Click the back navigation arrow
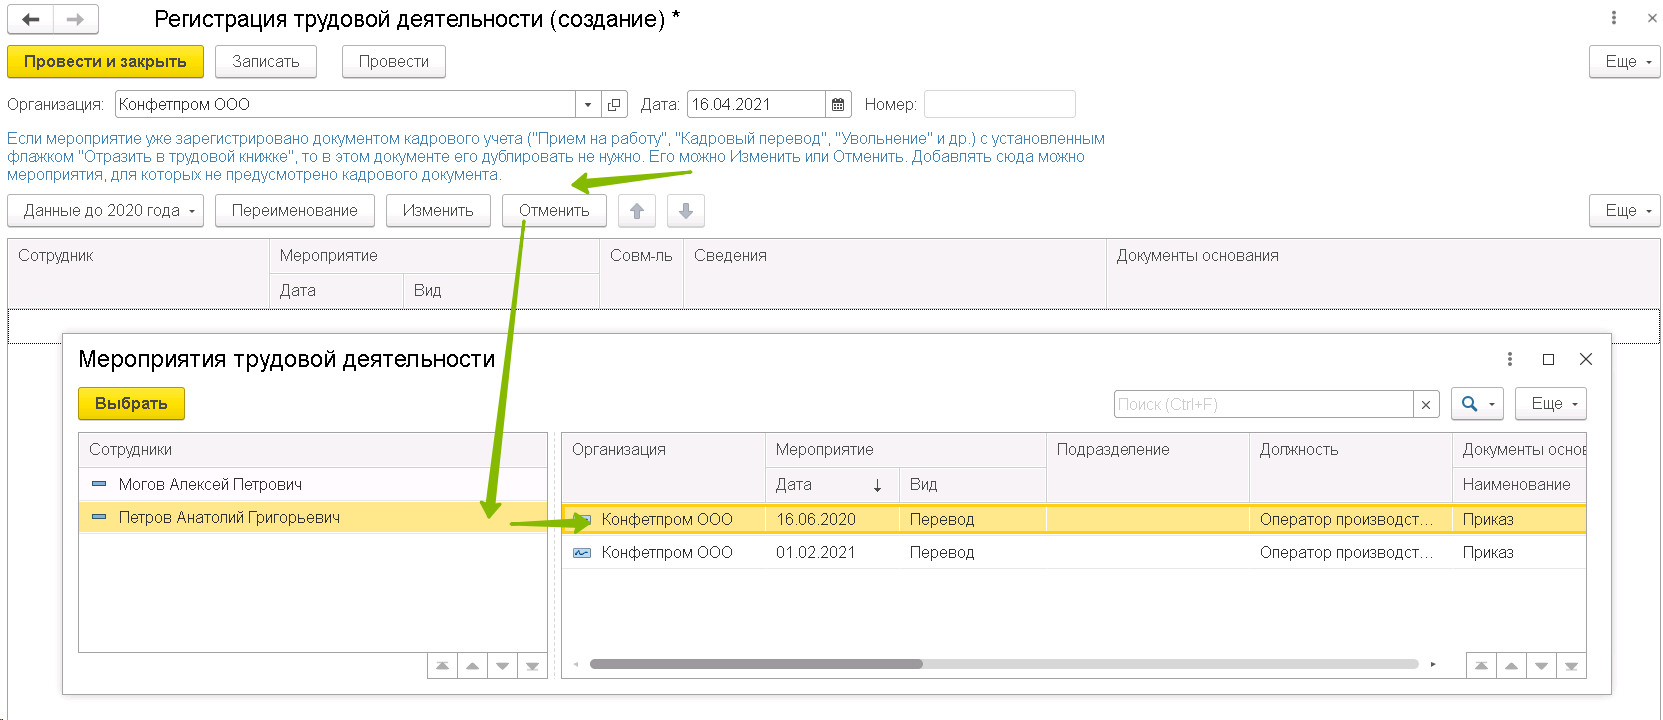 pos(30,19)
